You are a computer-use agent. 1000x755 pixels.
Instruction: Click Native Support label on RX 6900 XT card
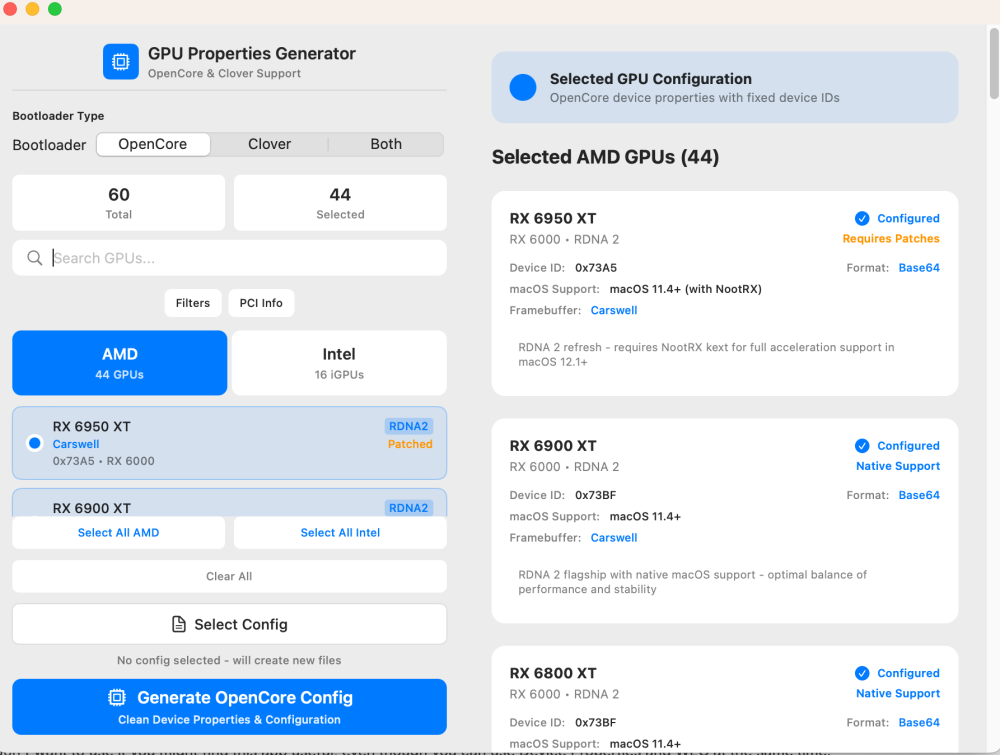pos(897,466)
